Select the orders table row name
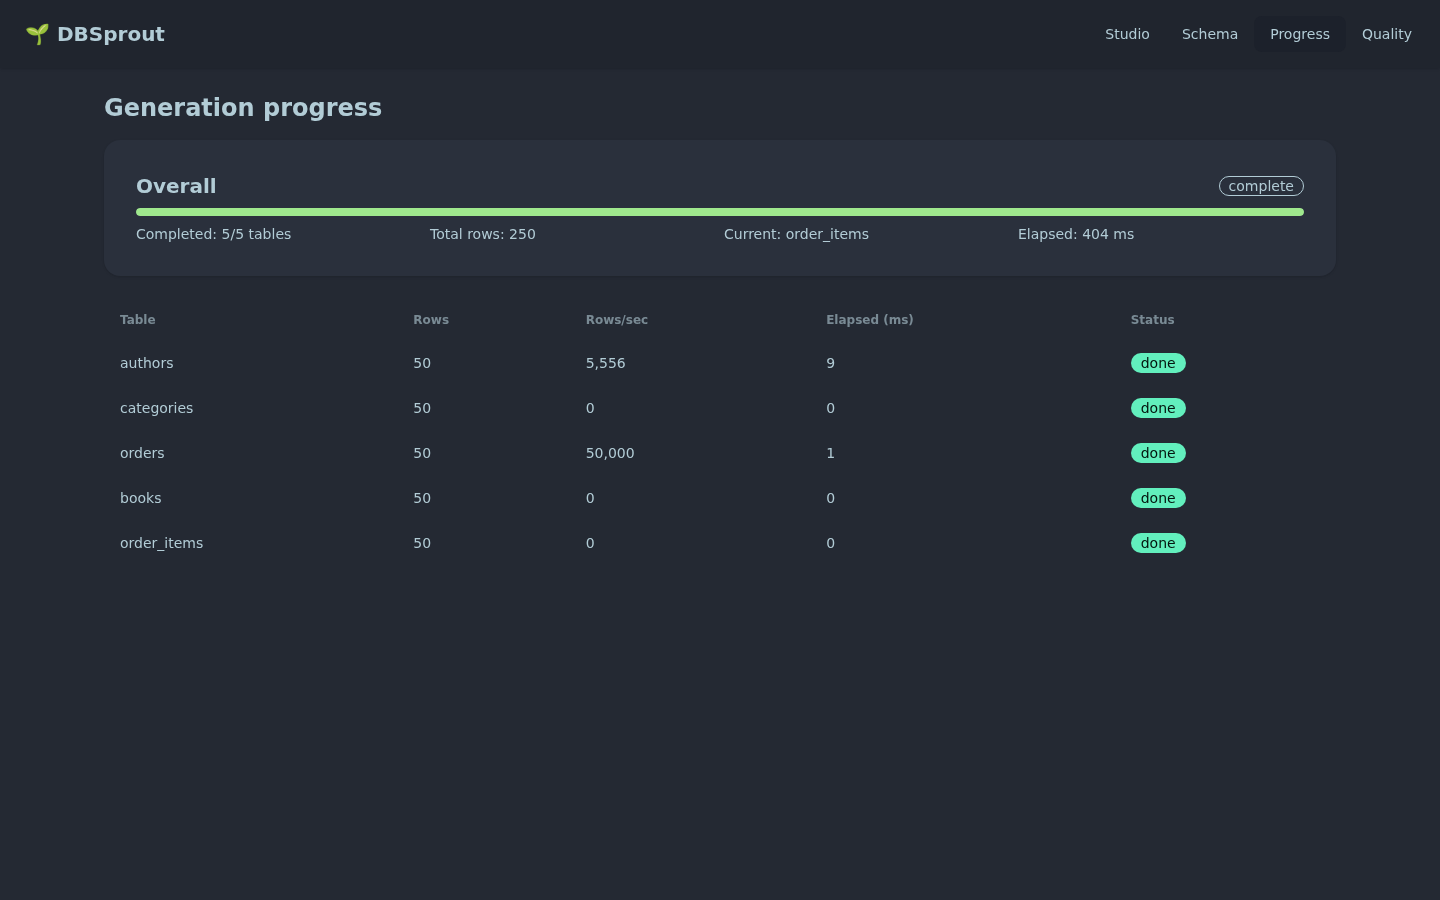Screen dimensions: 1440x900 pos(142,453)
